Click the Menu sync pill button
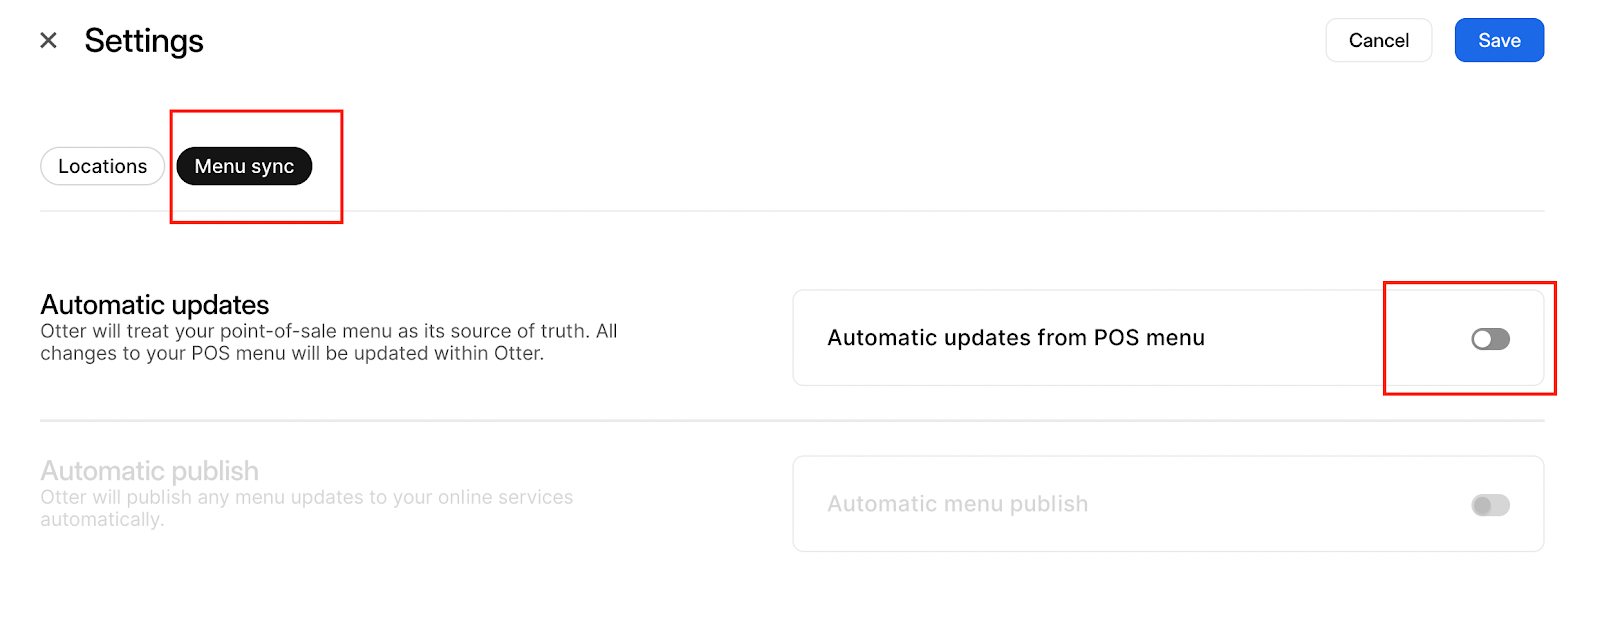 (243, 166)
